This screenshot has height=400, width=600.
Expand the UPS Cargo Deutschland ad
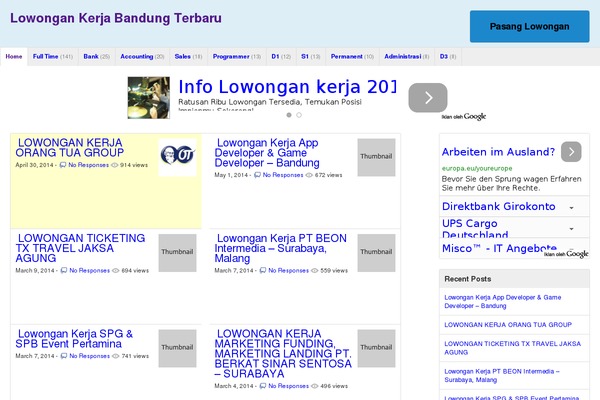(514, 227)
